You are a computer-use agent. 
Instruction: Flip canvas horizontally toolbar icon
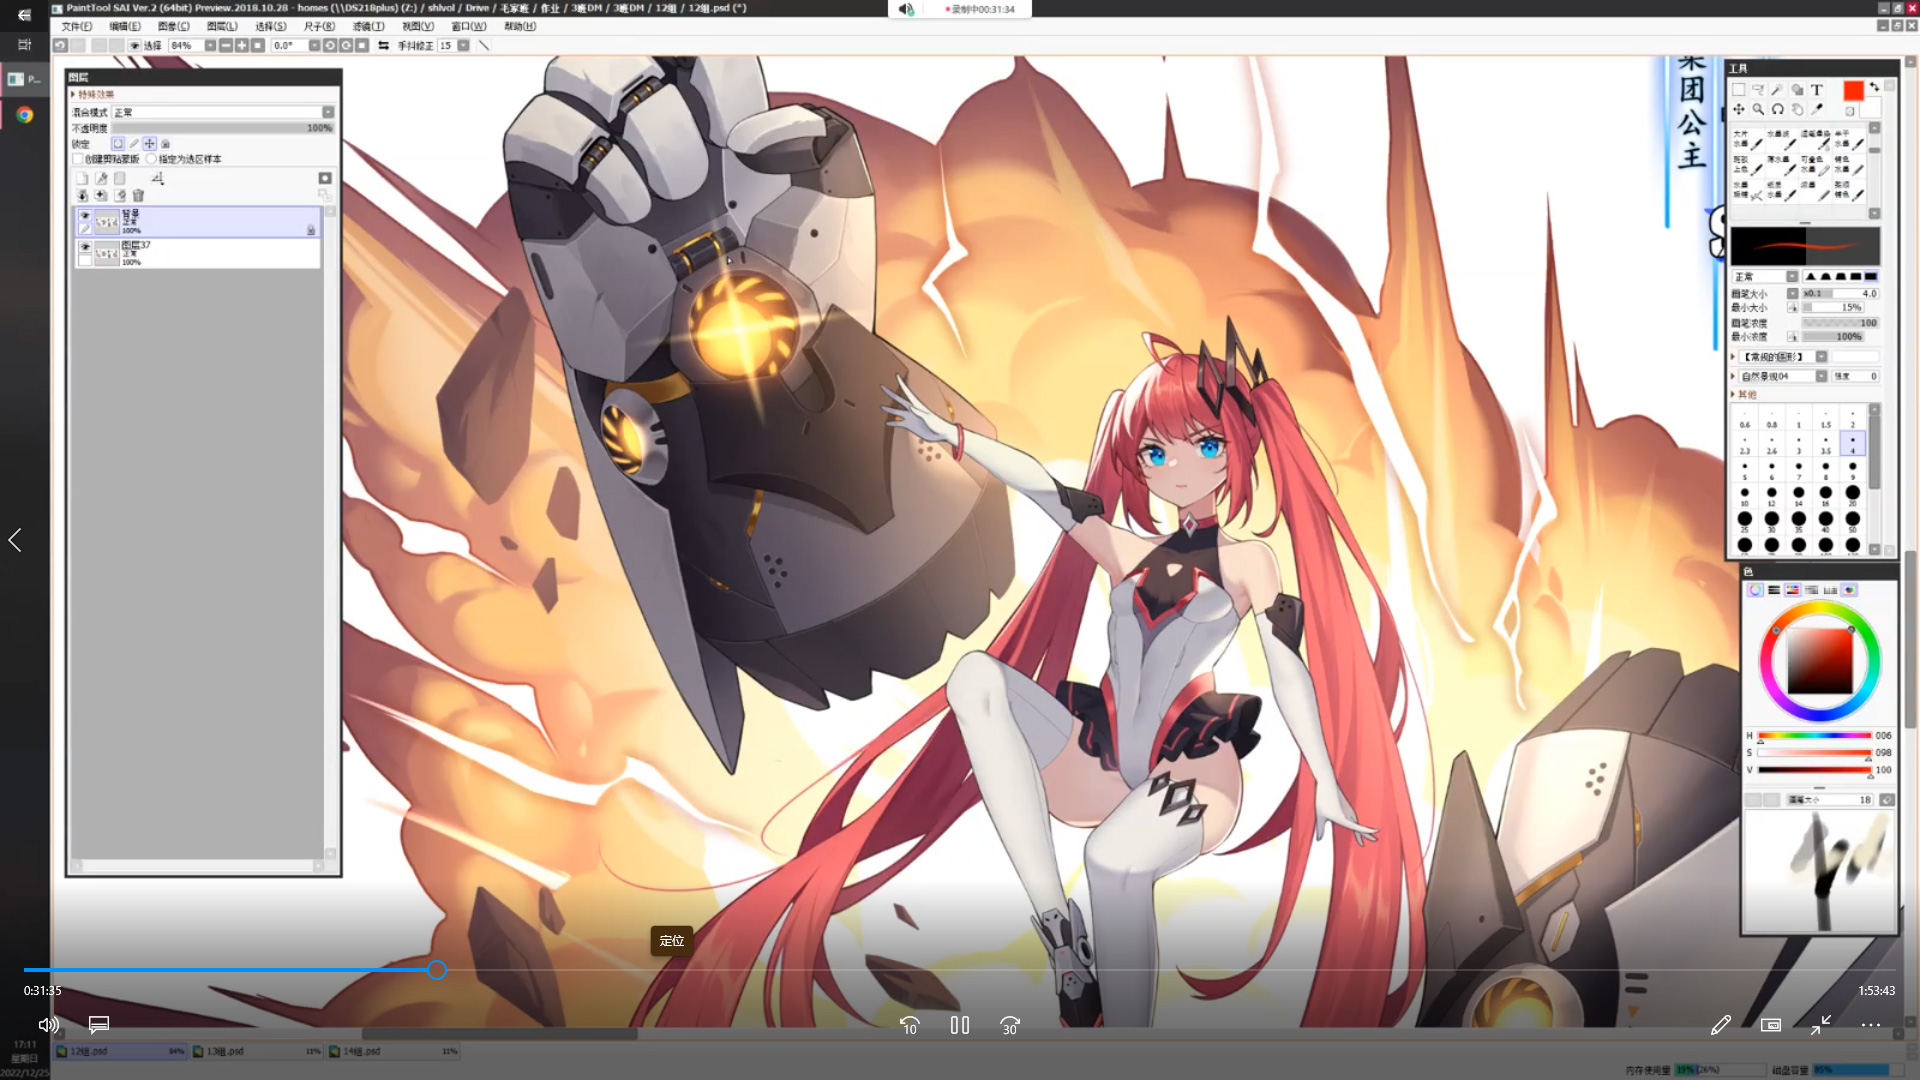383,45
